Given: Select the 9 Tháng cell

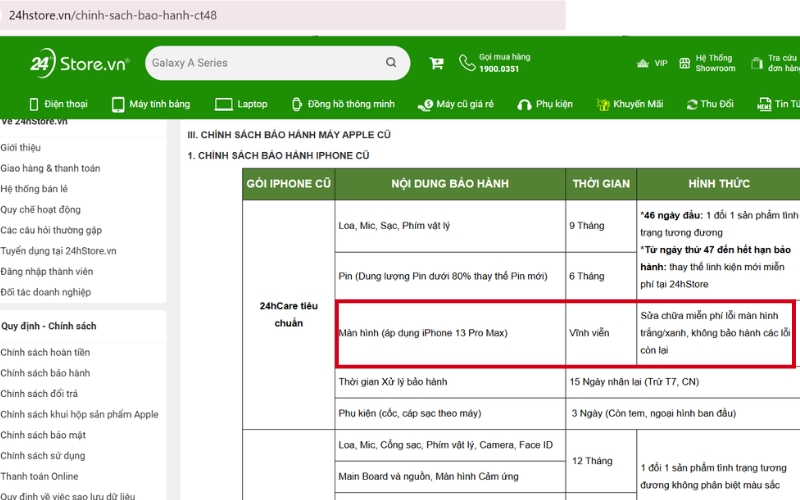Looking at the screenshot, I should tap(601, 226).
